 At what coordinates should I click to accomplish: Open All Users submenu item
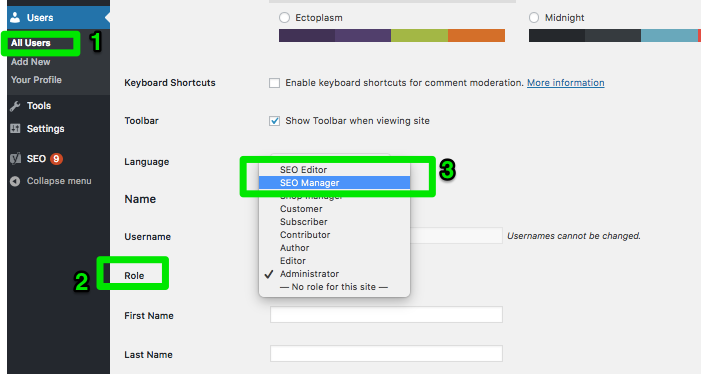pos(30,43)
